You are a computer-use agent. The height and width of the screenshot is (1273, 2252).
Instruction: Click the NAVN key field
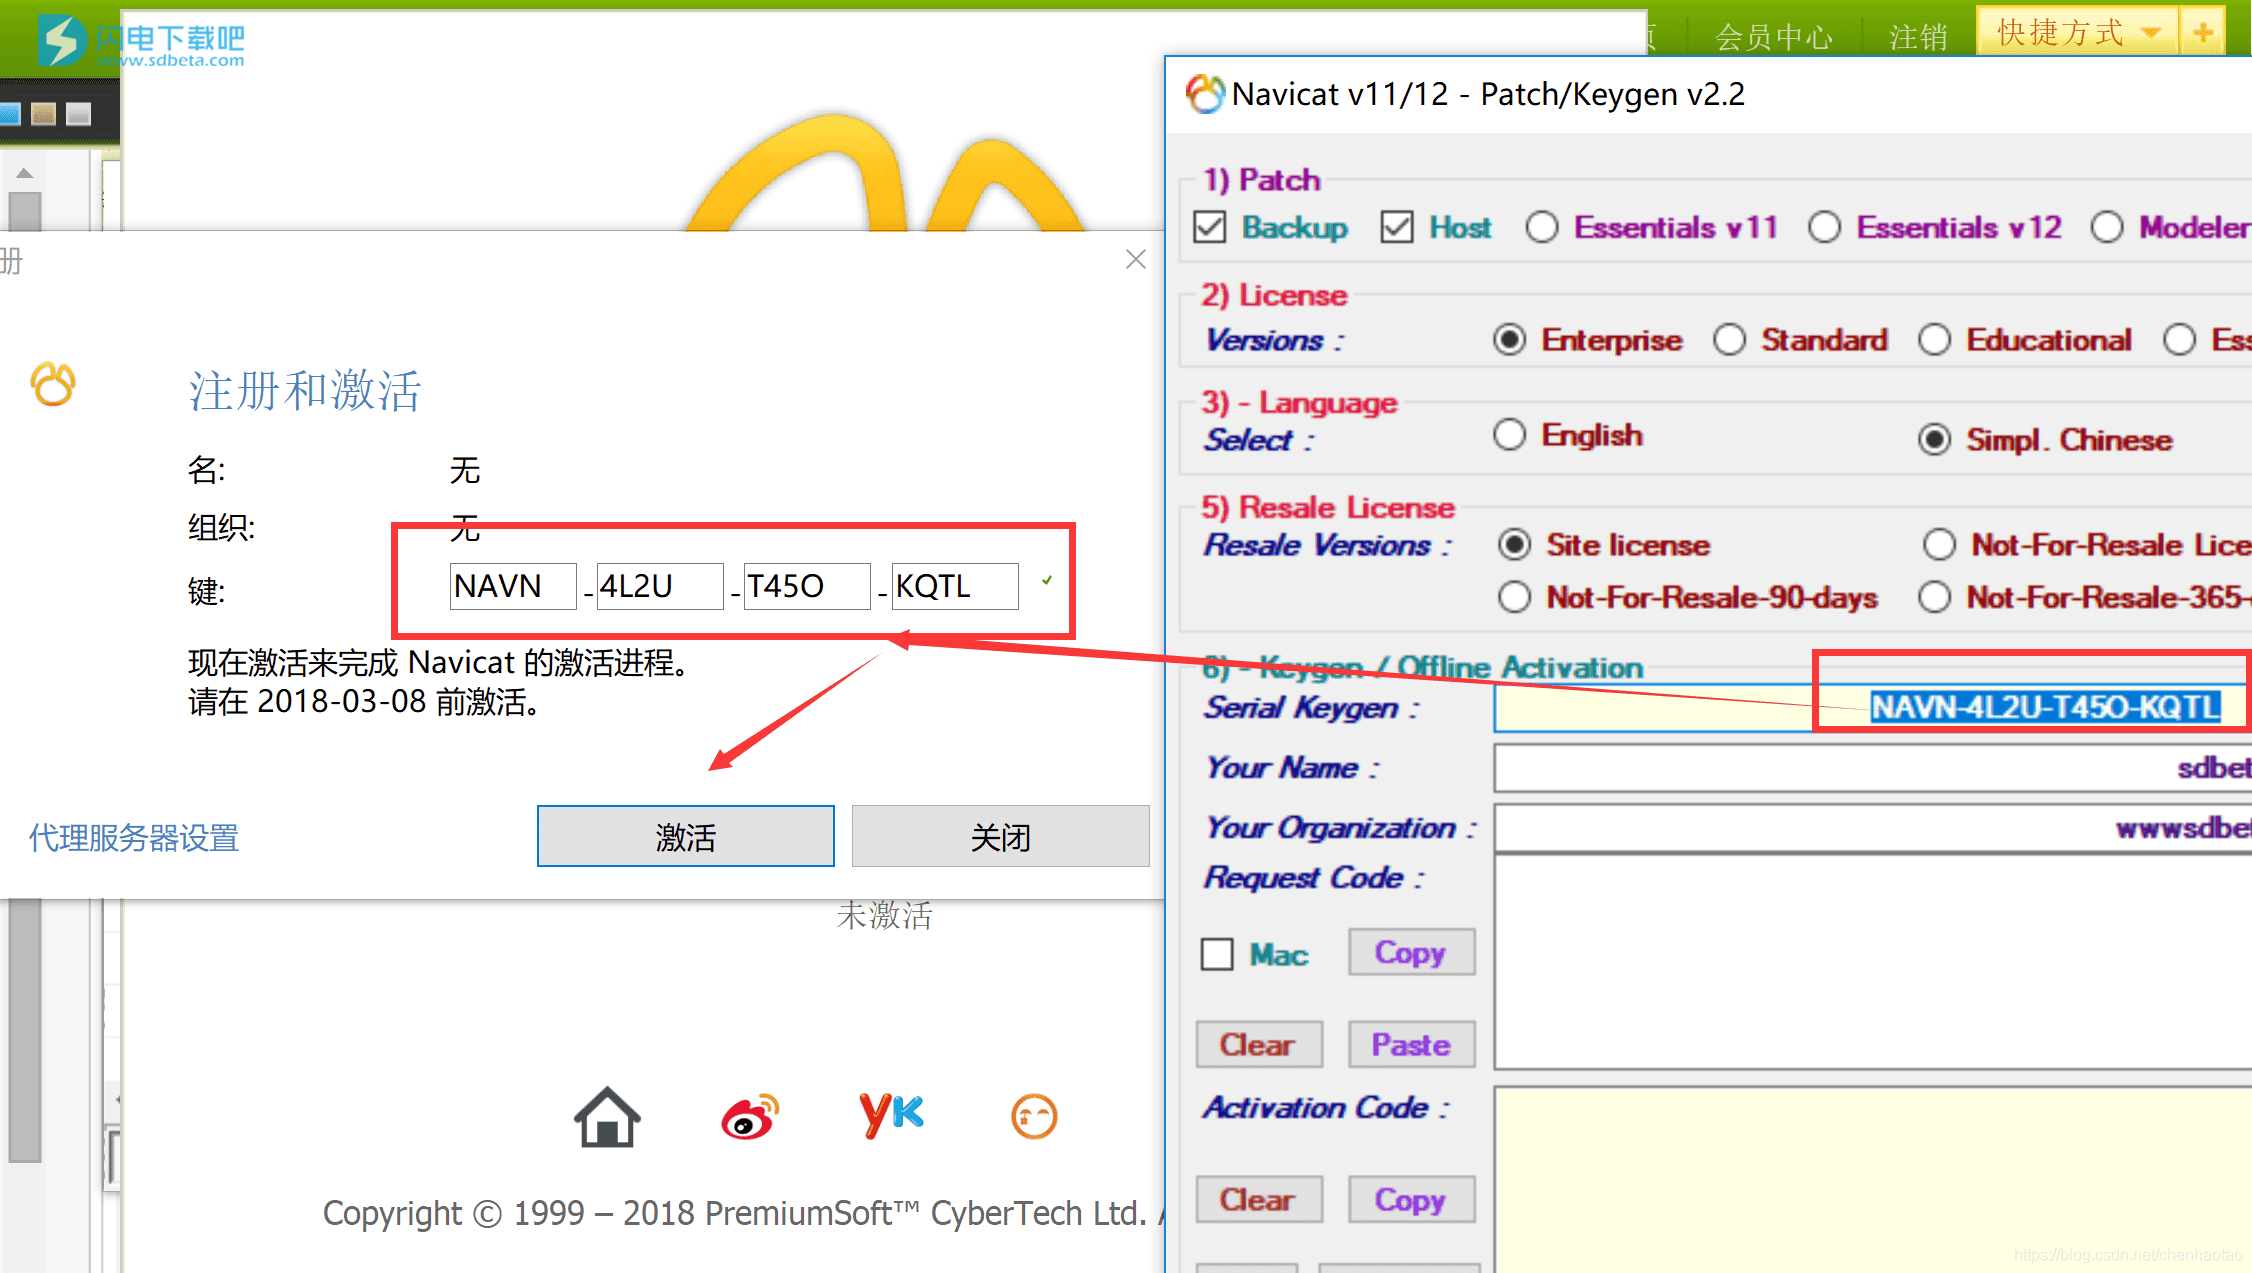513,586
